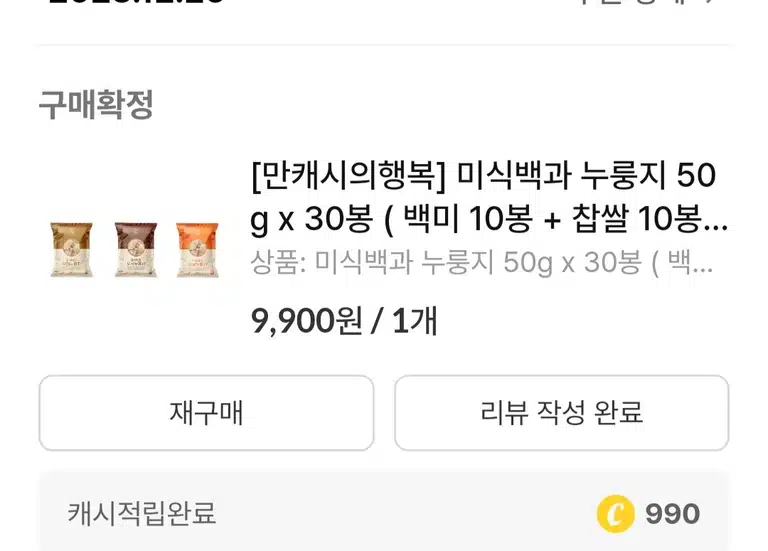Tap the 재구매 button
This screenshot has height=551, width=768.
206,413
